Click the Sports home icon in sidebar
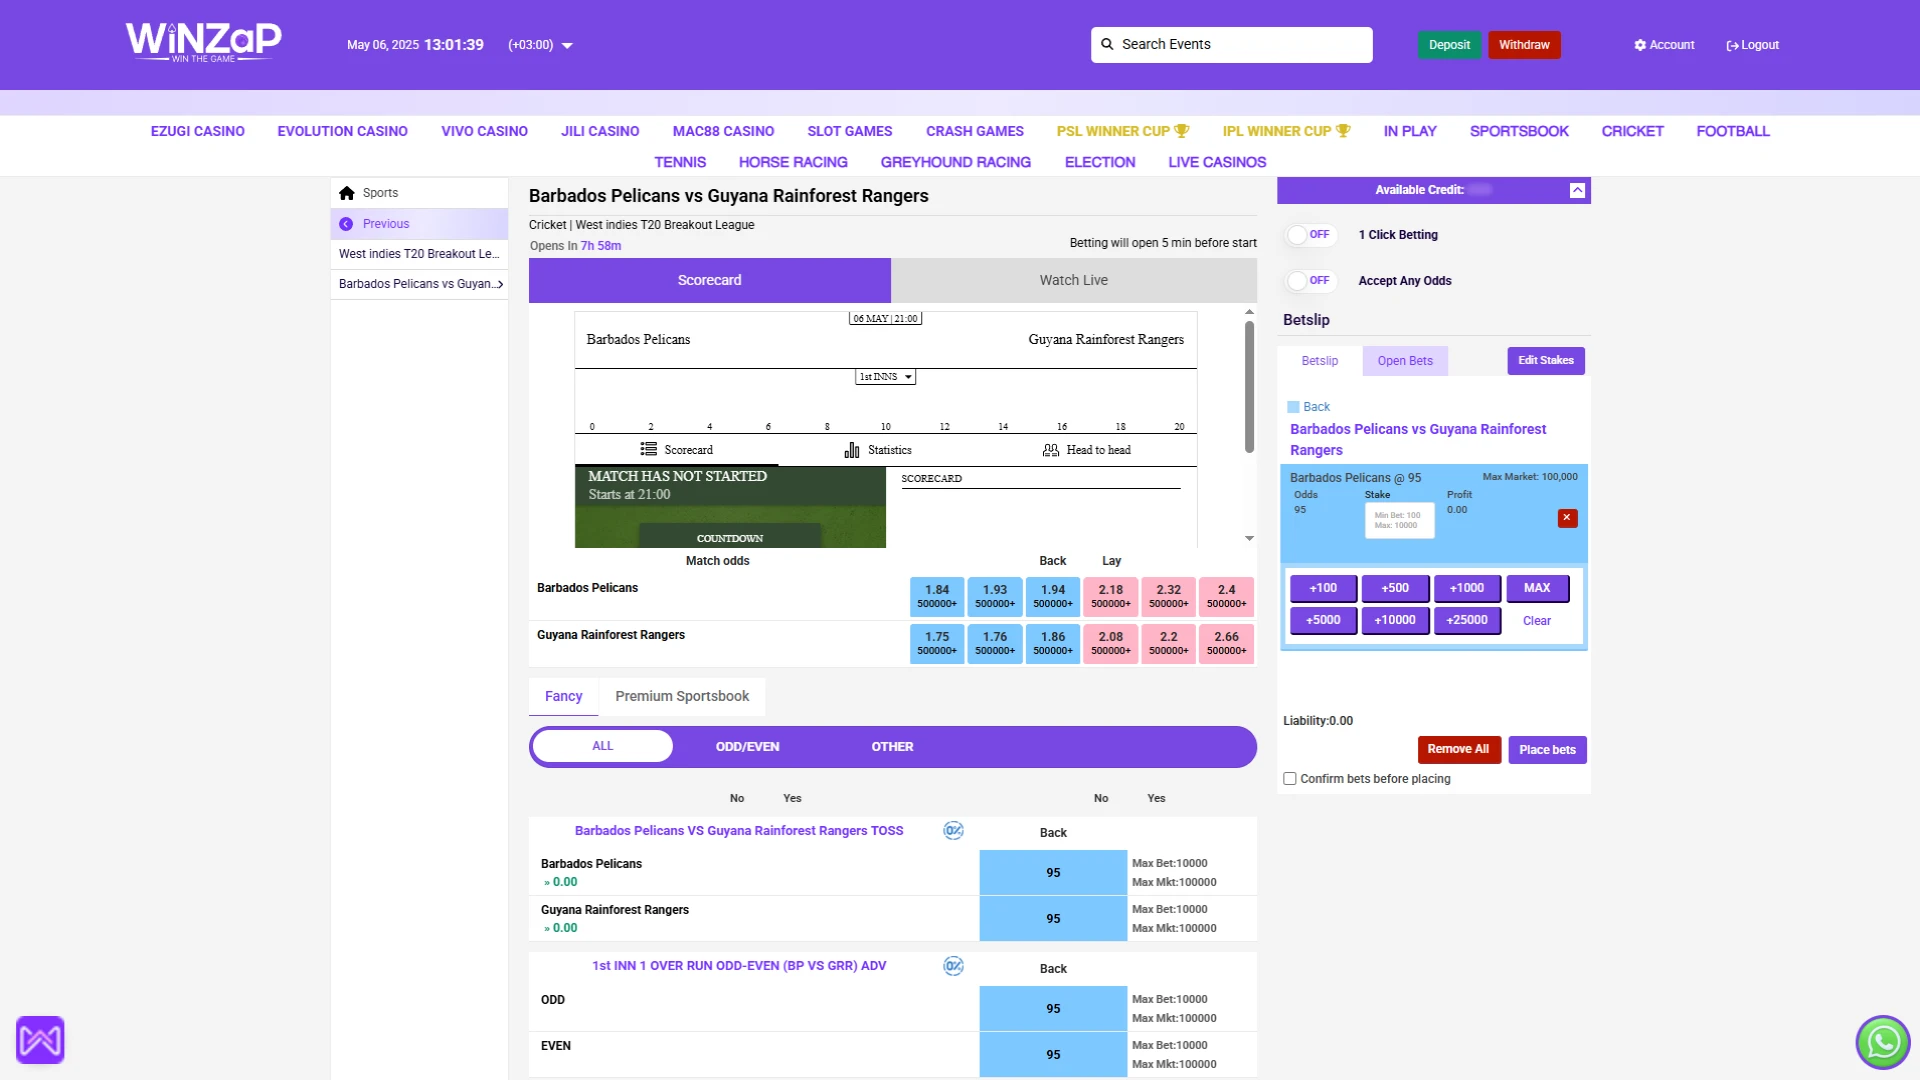The image size is (1920, 1080). coord(347,192)
